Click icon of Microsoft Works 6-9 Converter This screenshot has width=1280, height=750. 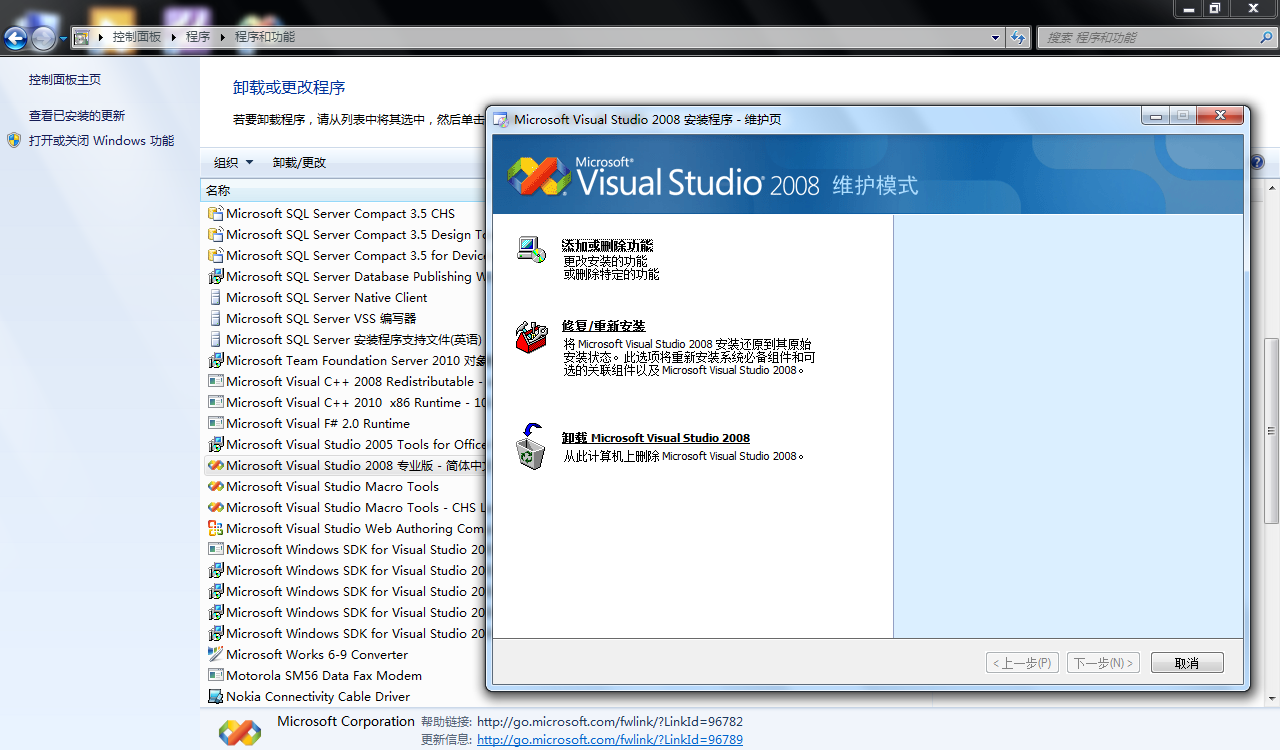215,654
